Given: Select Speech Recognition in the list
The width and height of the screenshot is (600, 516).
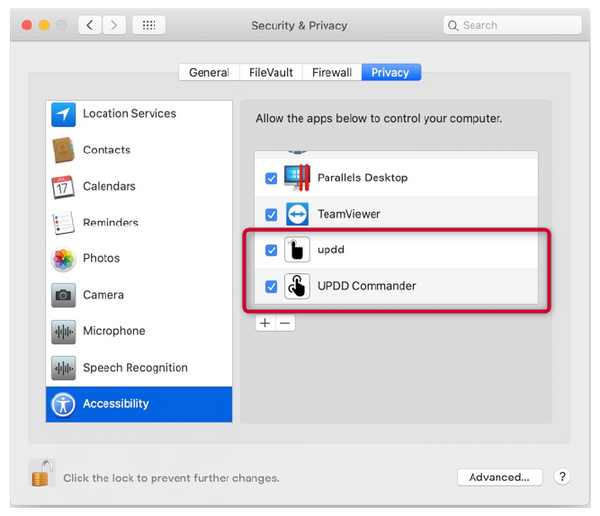Looking at the screenshot, I should [139, 368].
